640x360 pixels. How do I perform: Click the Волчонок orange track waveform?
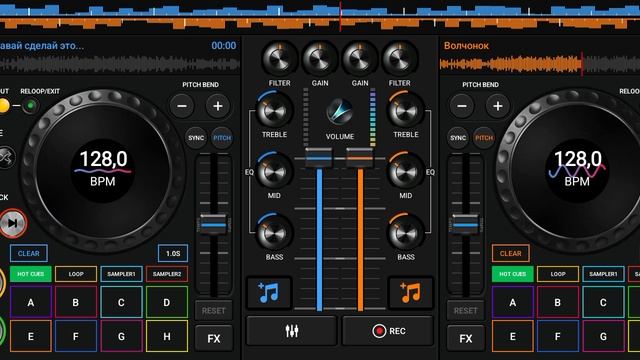[540, 64]
